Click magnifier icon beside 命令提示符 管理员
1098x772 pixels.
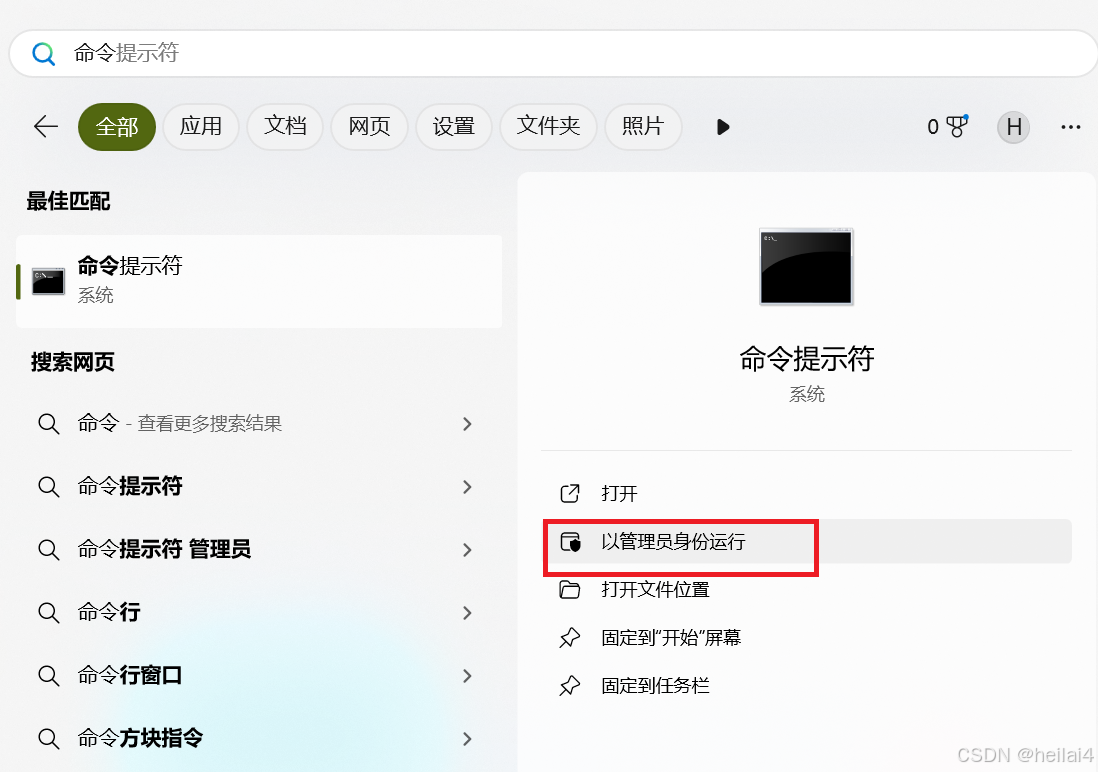(x=48, y=550)
